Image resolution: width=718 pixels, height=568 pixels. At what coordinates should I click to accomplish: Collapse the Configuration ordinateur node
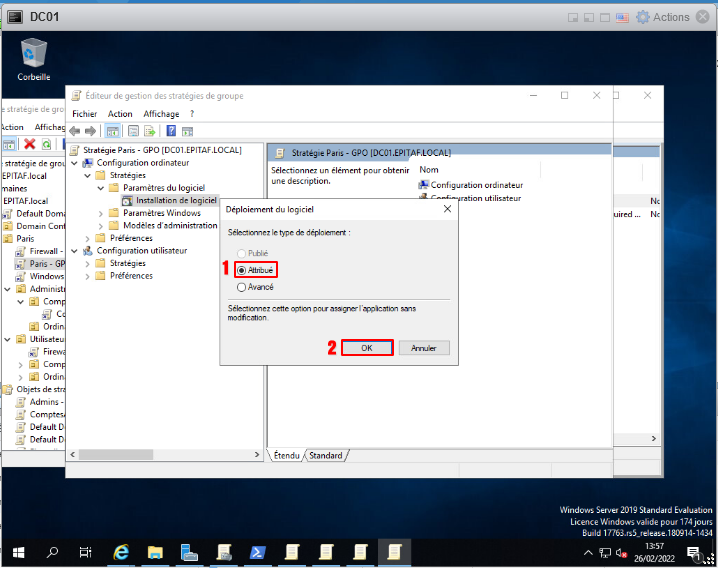[x=88, y=163]
